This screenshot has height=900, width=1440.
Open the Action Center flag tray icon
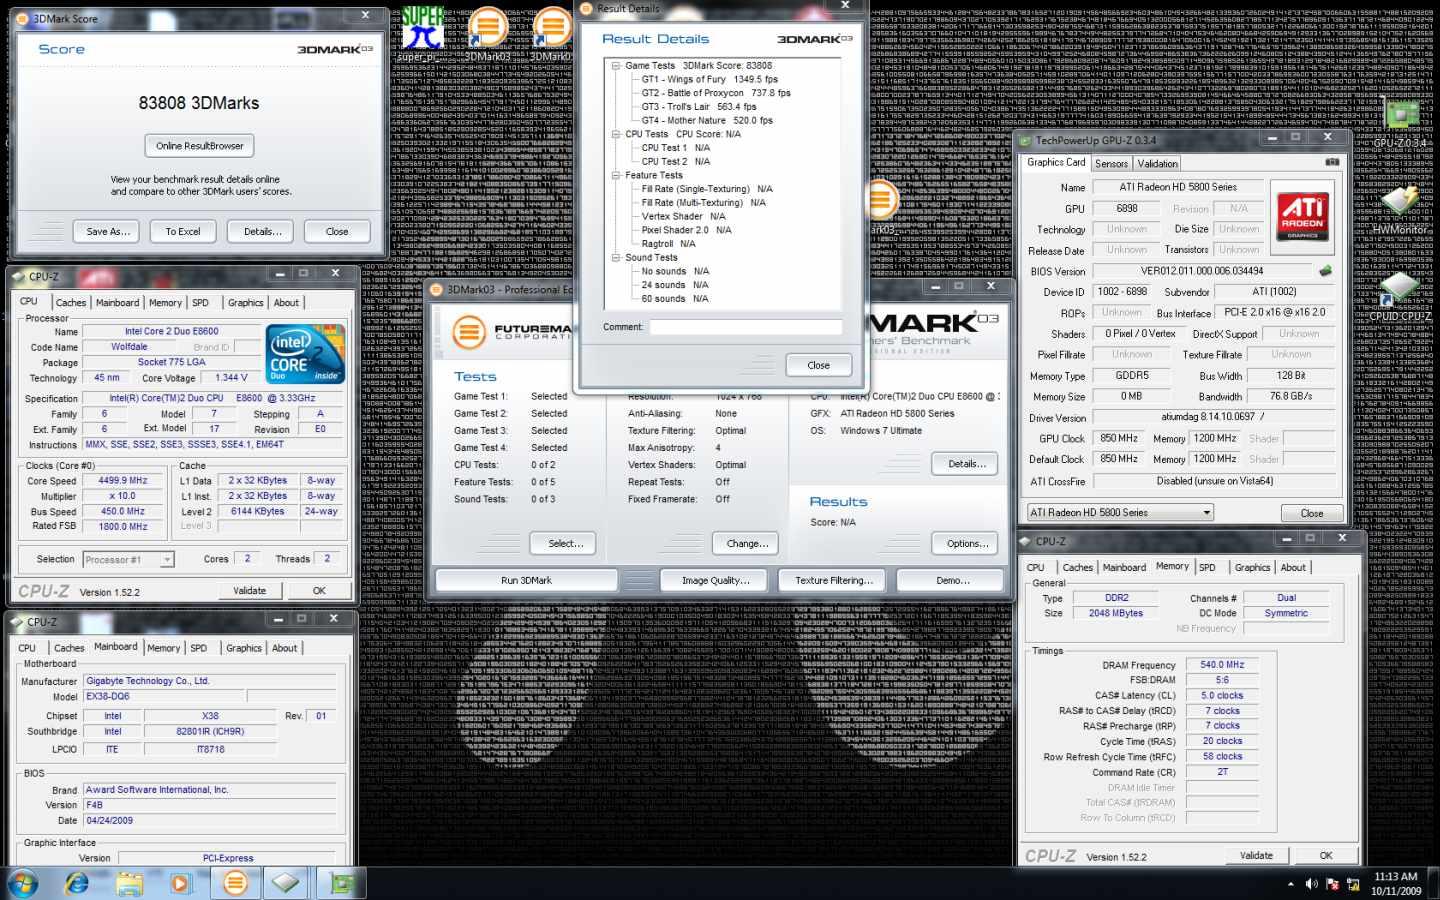[x=1332, y=884]
